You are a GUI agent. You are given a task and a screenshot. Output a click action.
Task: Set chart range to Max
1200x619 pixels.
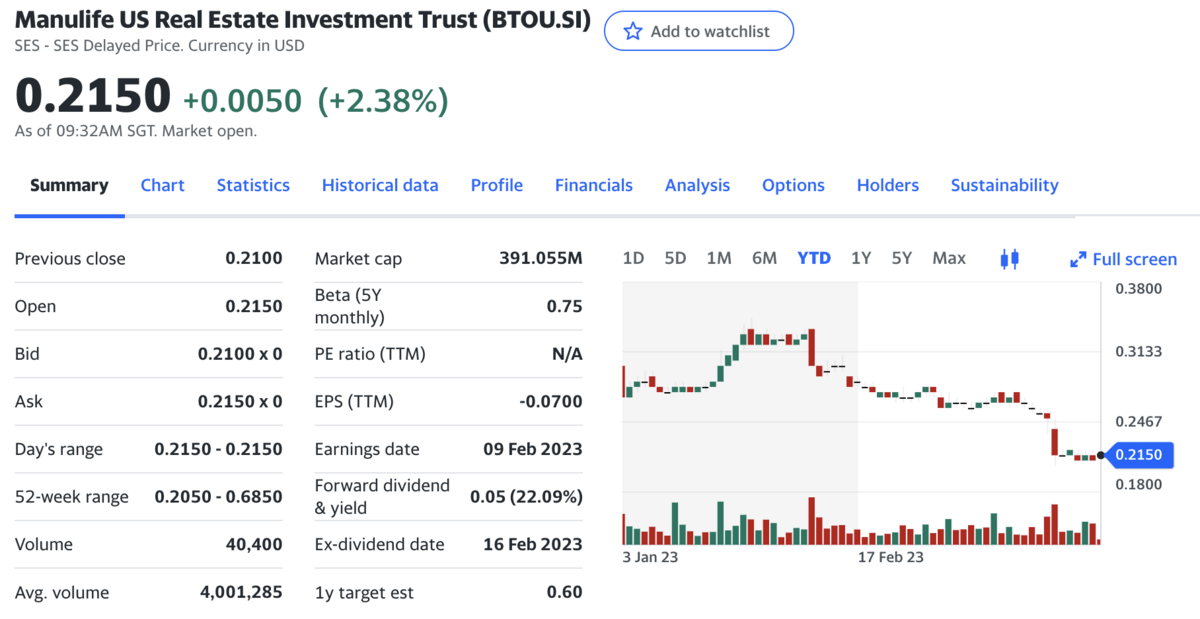click(949, 258)
